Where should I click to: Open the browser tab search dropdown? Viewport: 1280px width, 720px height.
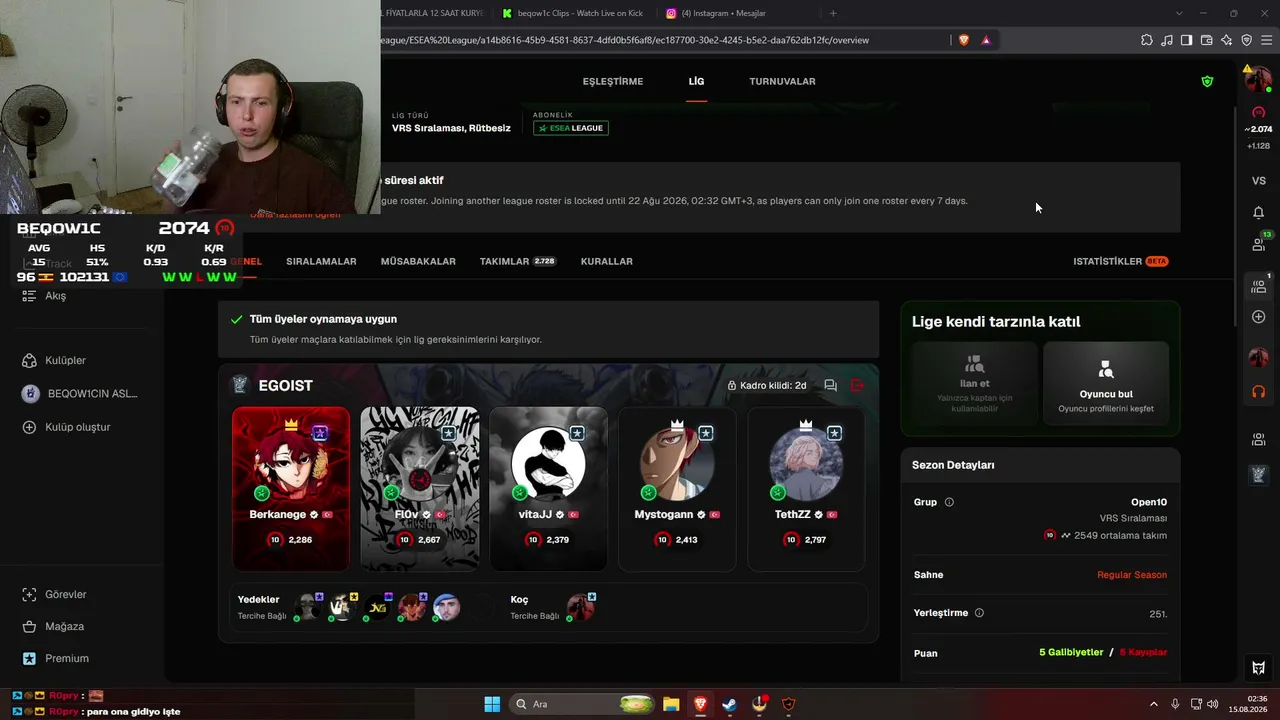[1179, 13]
